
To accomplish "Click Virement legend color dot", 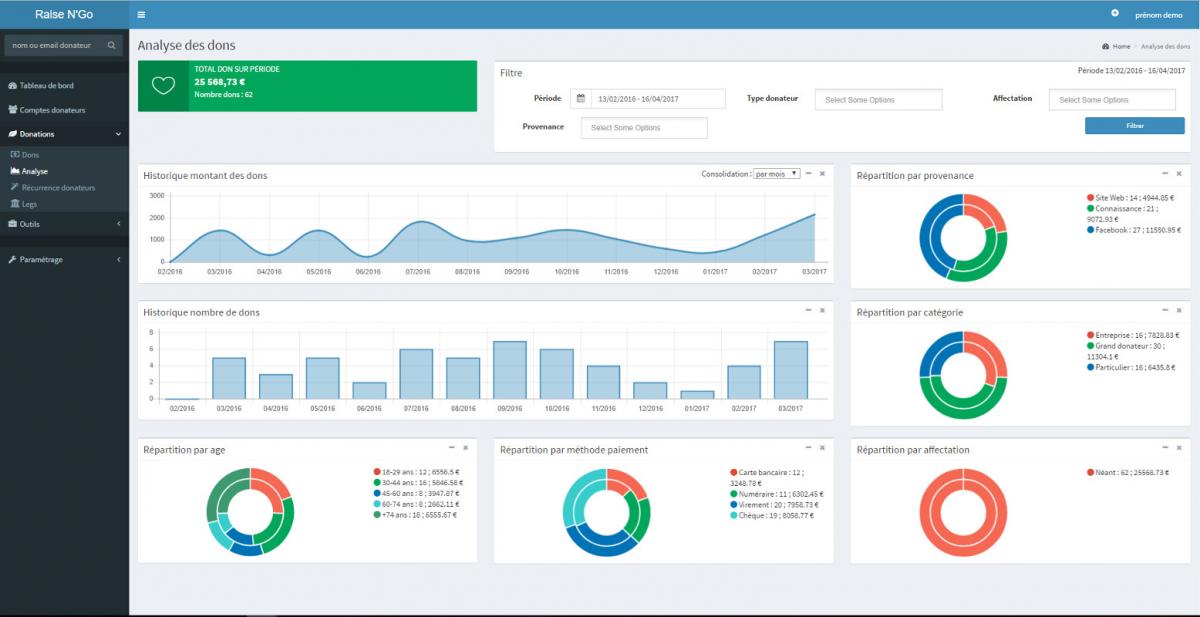I will pyautogui.click(x=734, y=505).
